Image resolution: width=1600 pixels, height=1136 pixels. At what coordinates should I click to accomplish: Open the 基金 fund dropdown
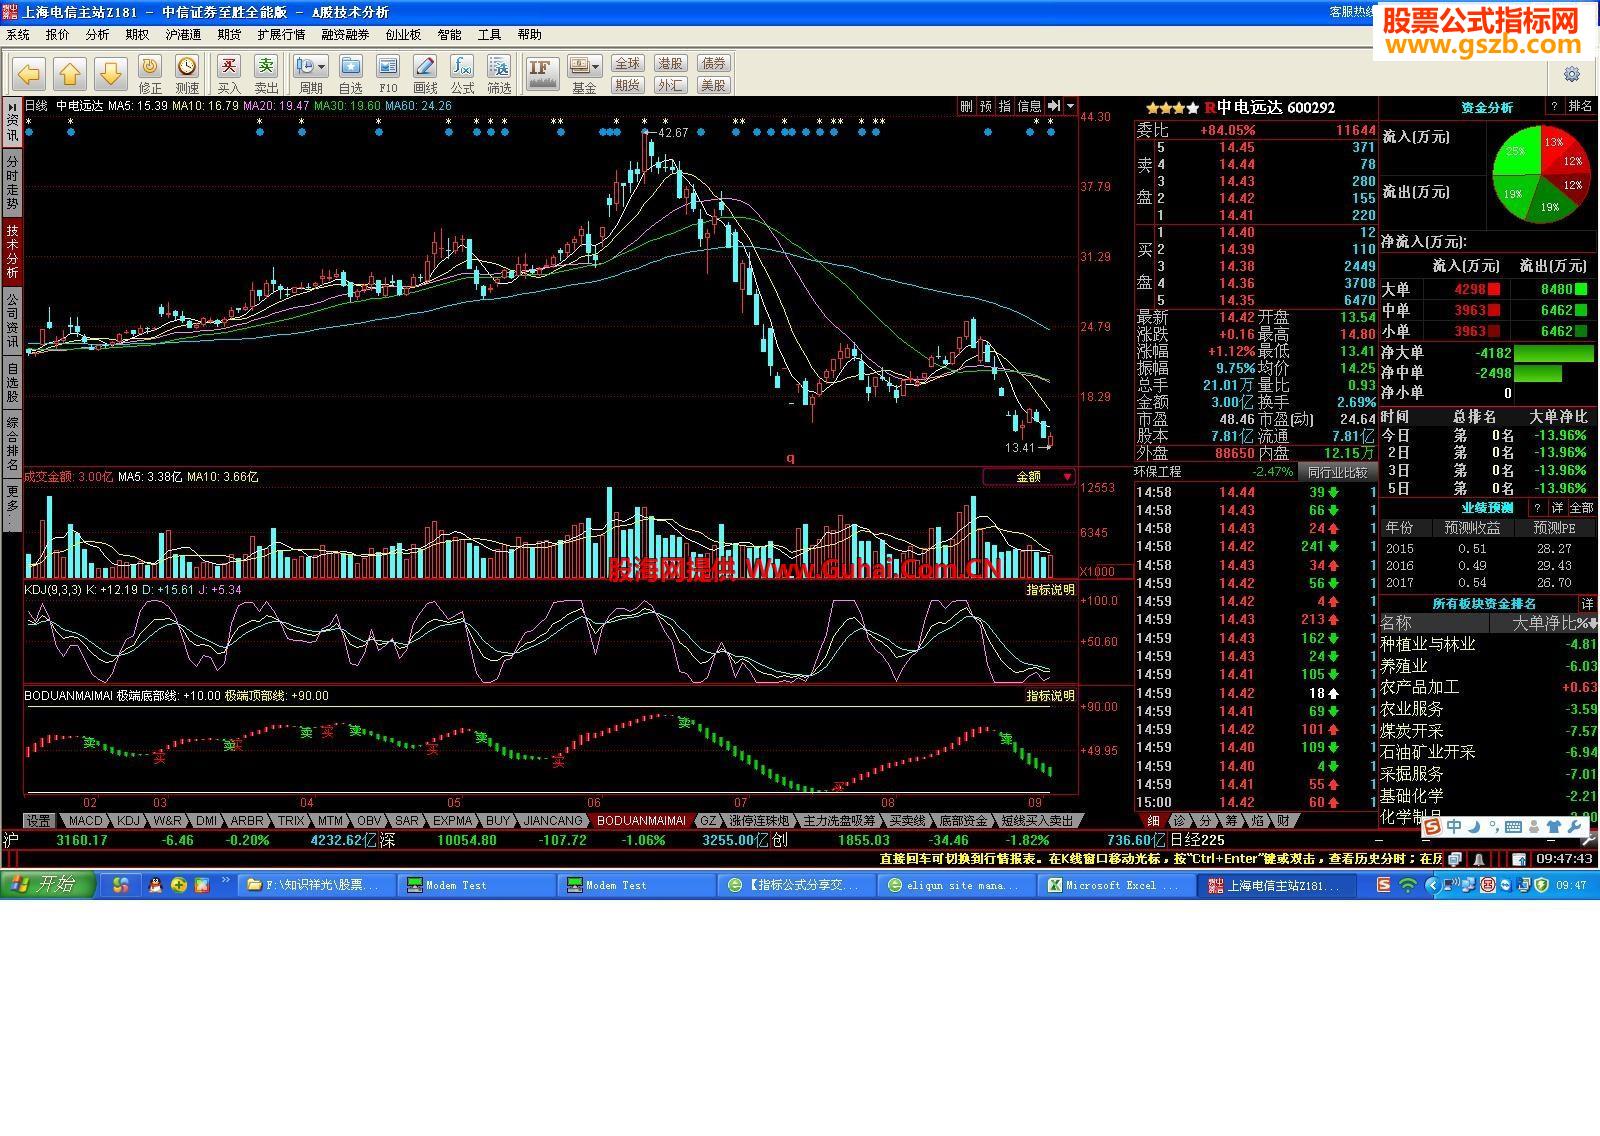585,74
